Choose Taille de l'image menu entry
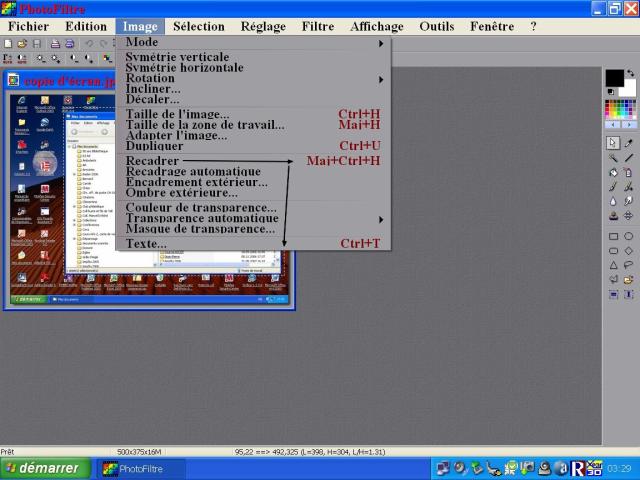The height and width of the screenshot is (480, 640). tap(253, 114)
